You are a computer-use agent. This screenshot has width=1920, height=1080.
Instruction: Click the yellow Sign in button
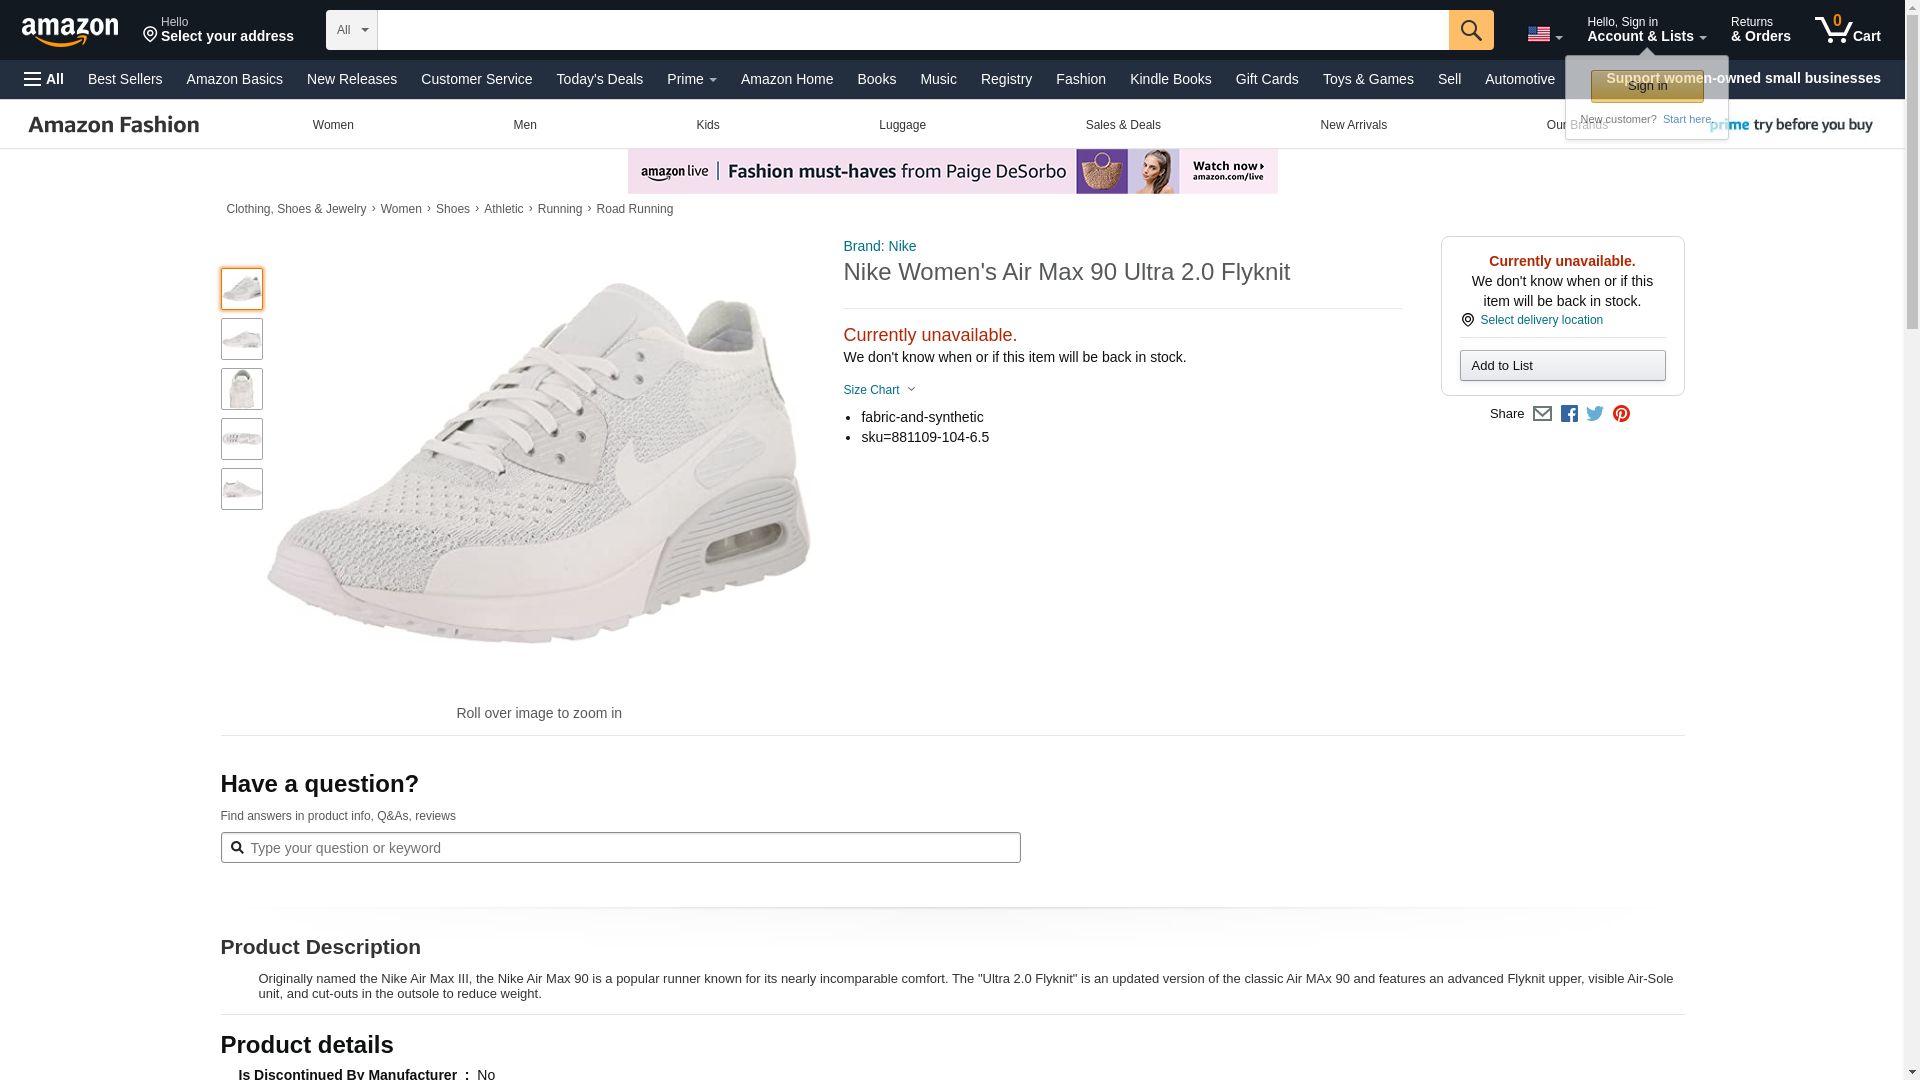point(1646,86)
